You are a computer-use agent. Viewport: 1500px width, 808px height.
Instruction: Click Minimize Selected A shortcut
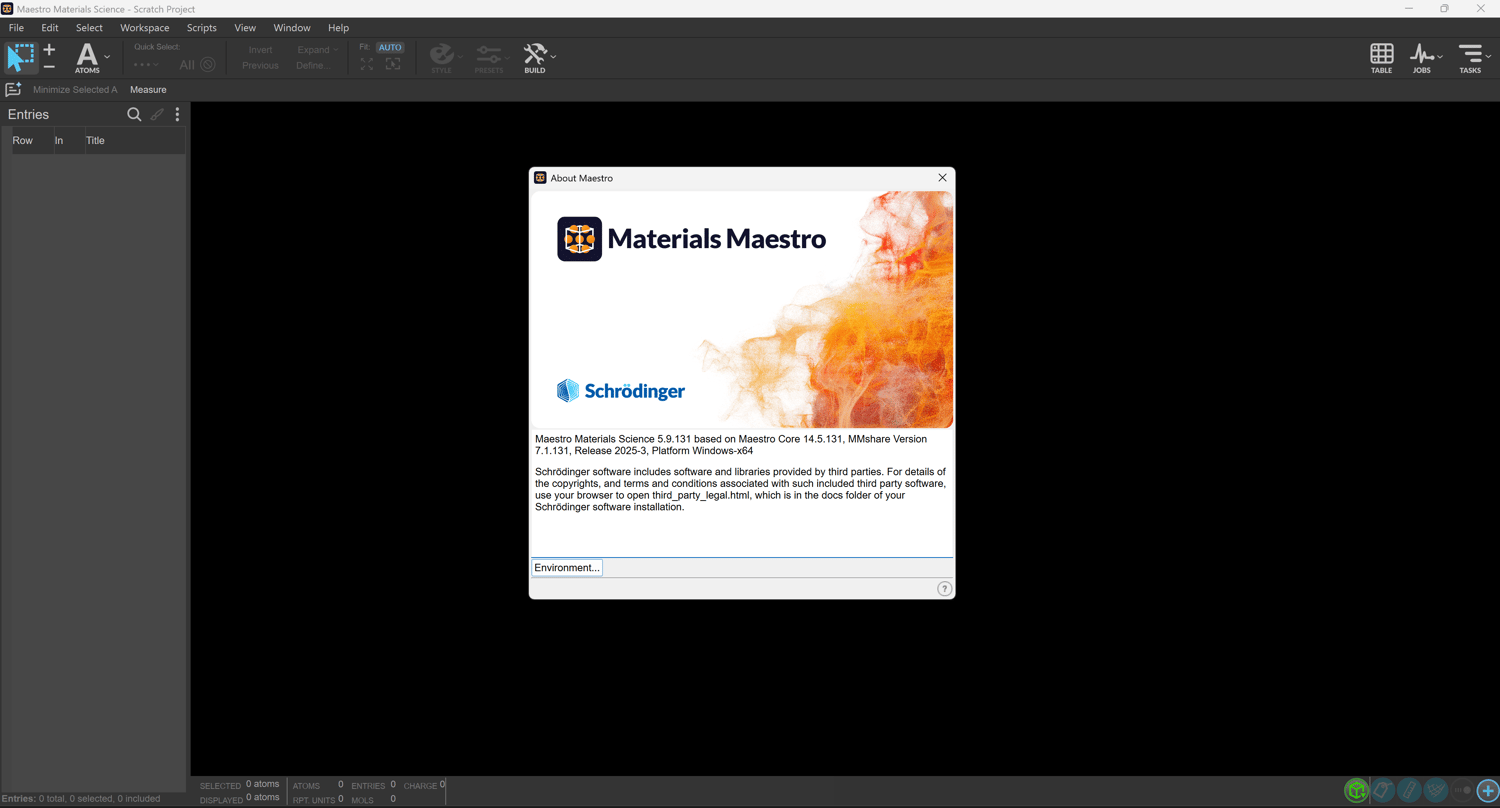75,90
